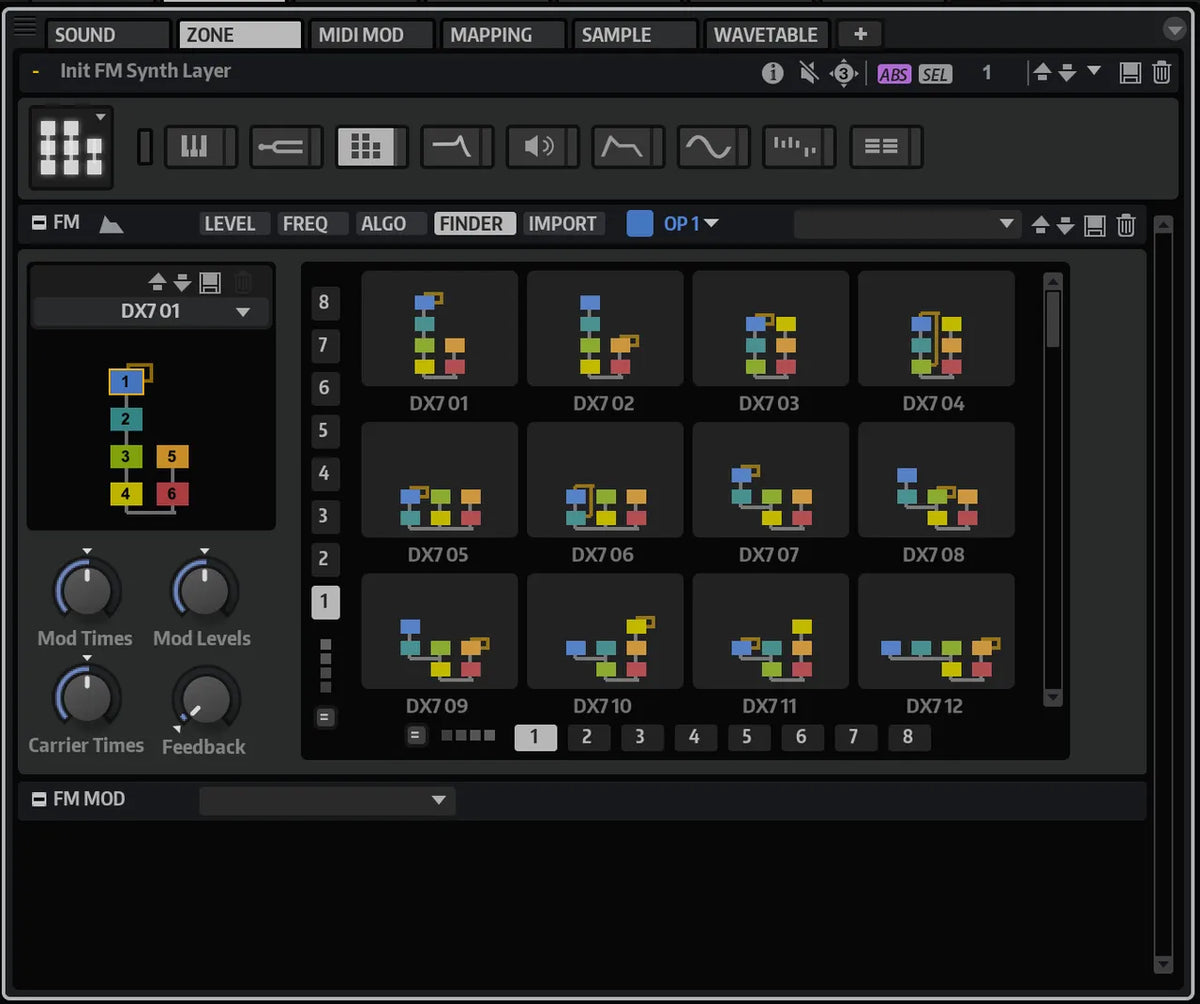This screenshot has height=1004, width=1200.
Task: Click the mute layer speaker icon
Action: point(809,73)
